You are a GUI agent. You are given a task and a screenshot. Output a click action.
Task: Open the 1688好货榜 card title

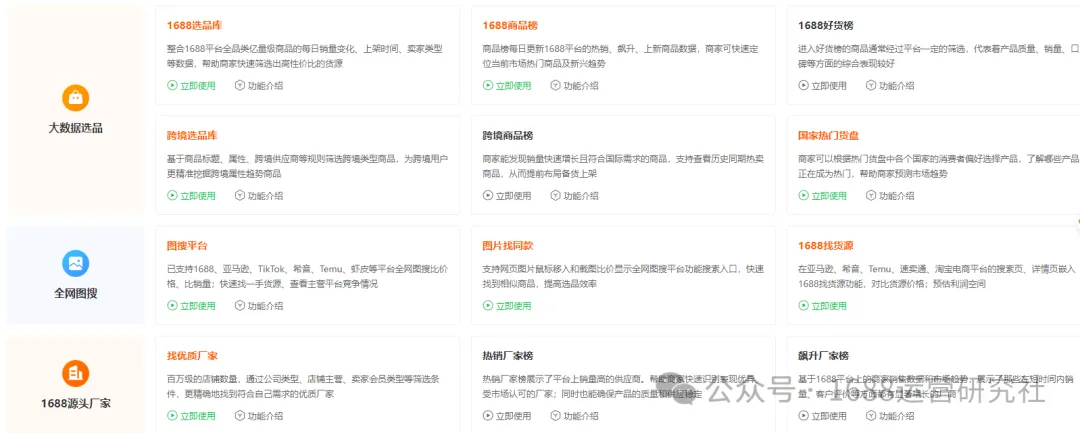(x=826, y=25)
